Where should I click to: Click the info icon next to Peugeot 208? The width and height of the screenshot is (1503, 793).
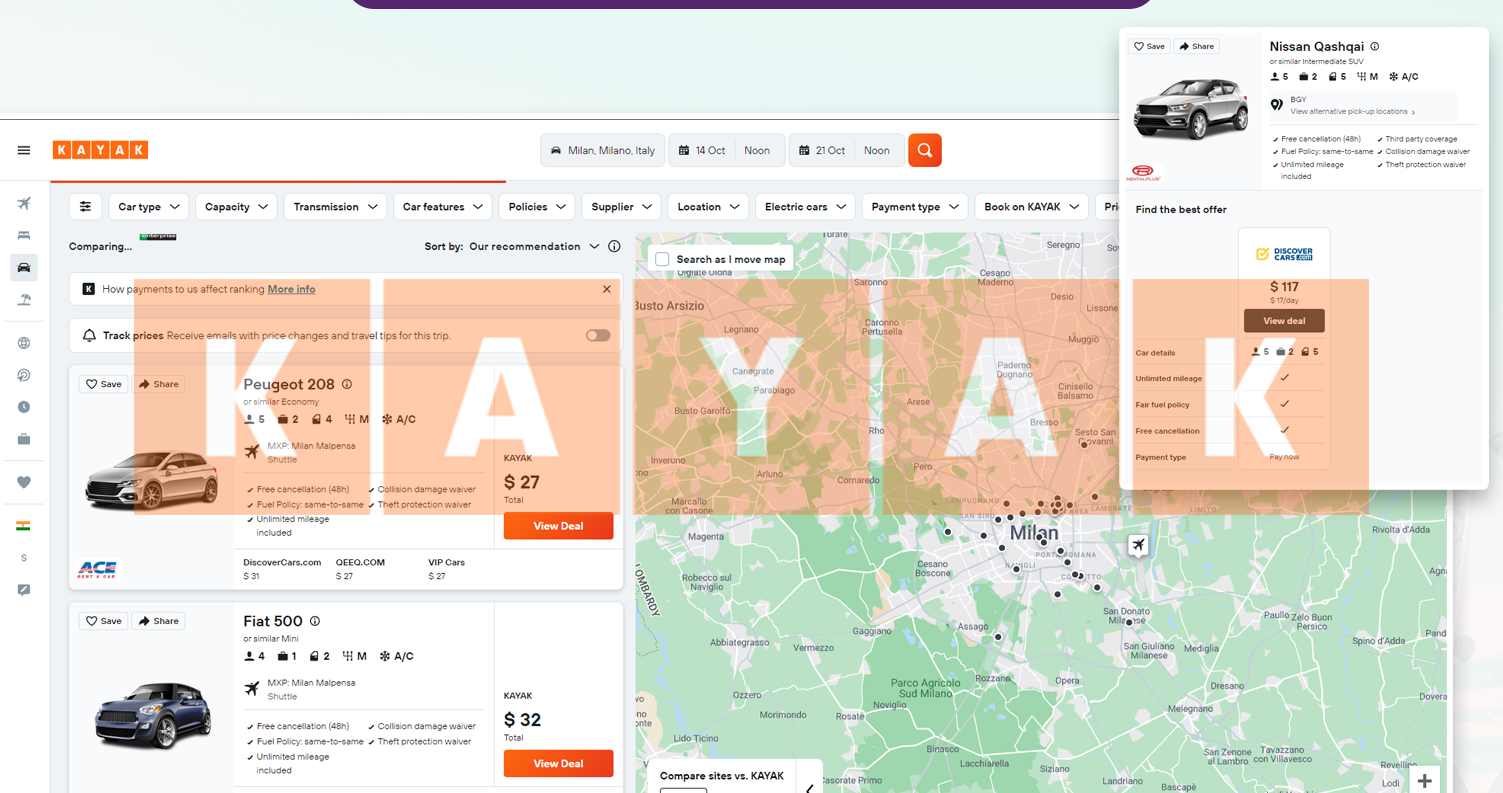coord(347,385)
